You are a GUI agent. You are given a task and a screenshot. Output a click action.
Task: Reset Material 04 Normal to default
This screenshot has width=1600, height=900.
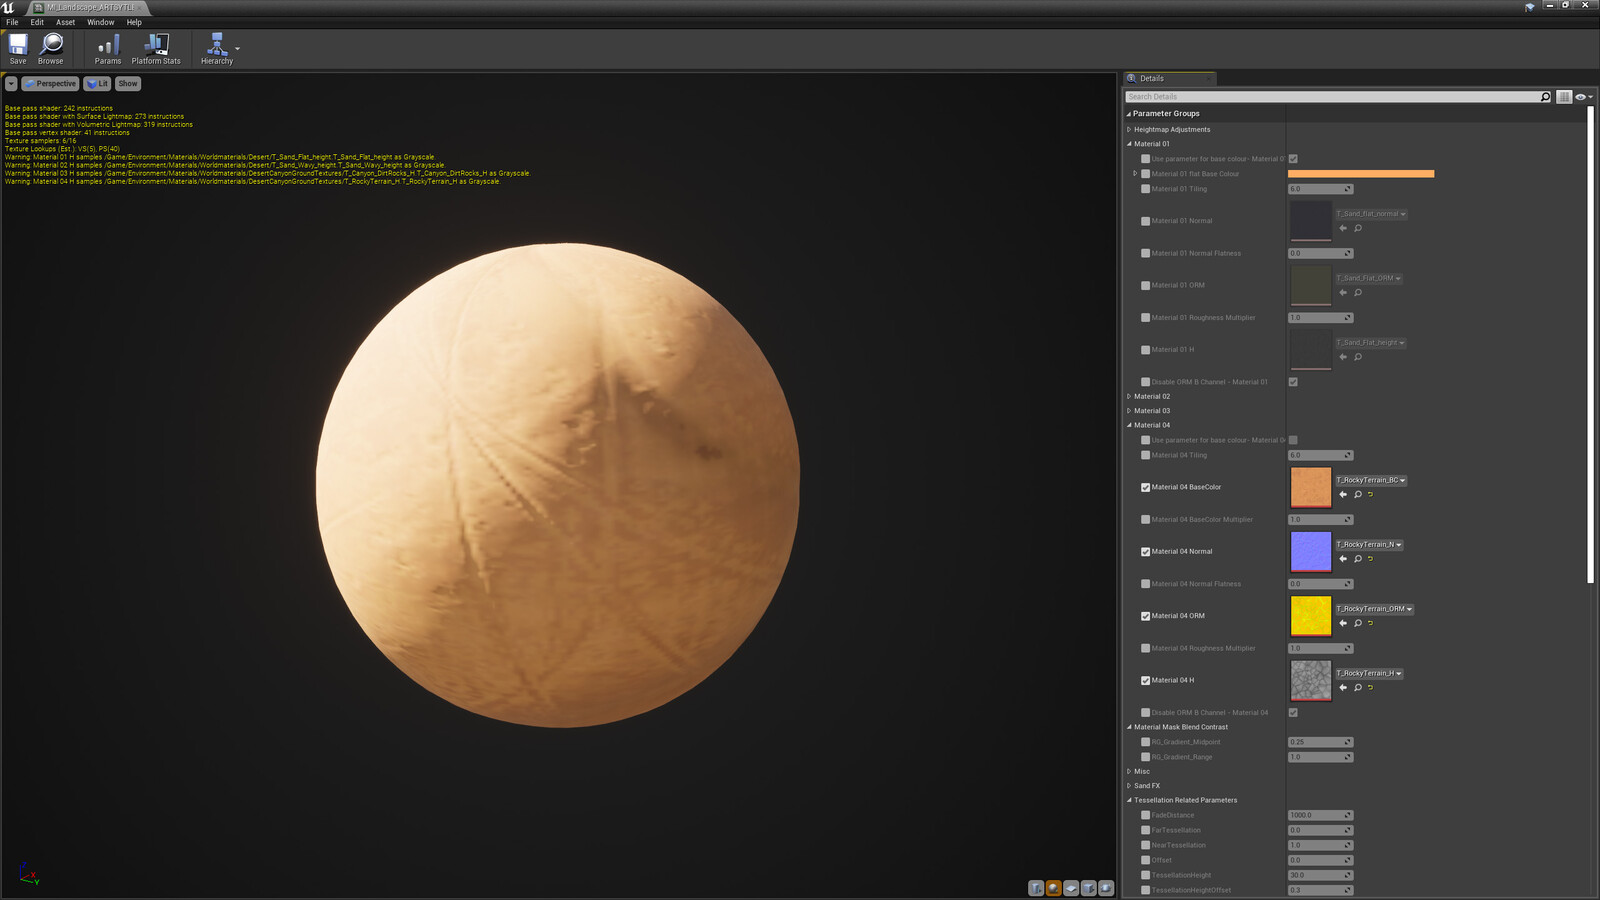tap(1370, 559)
